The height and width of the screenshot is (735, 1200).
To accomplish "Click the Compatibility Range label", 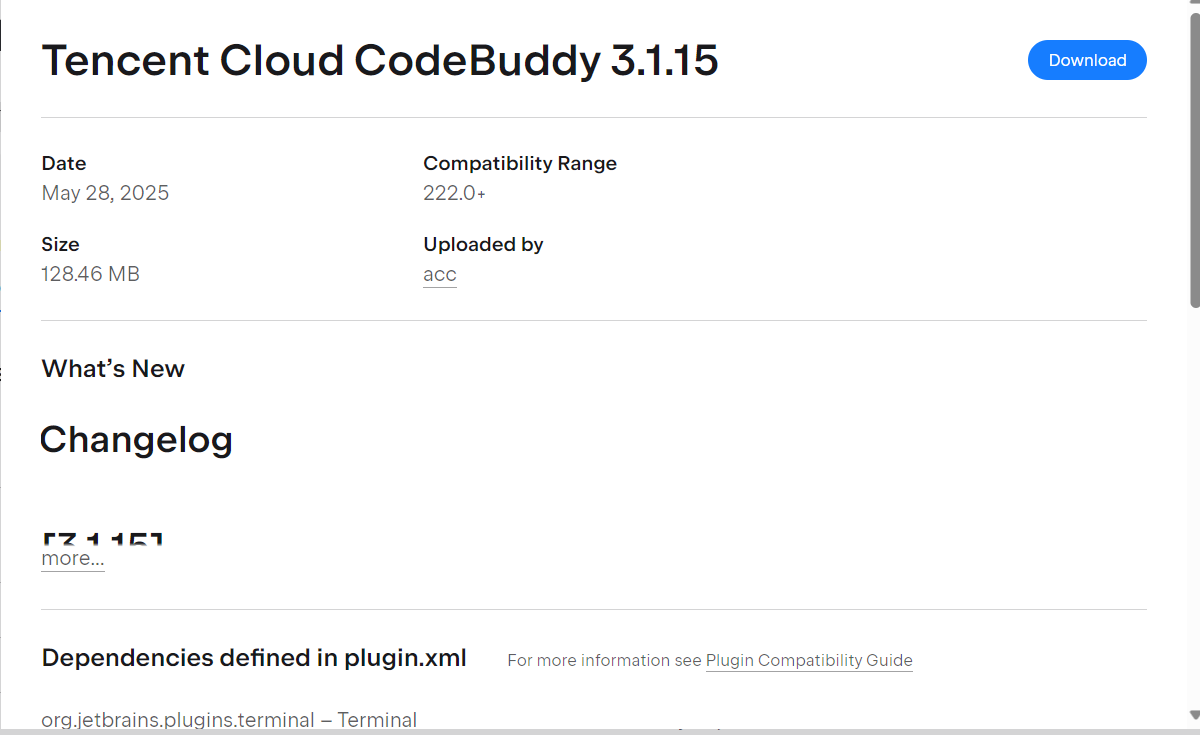I will (520, 163).
